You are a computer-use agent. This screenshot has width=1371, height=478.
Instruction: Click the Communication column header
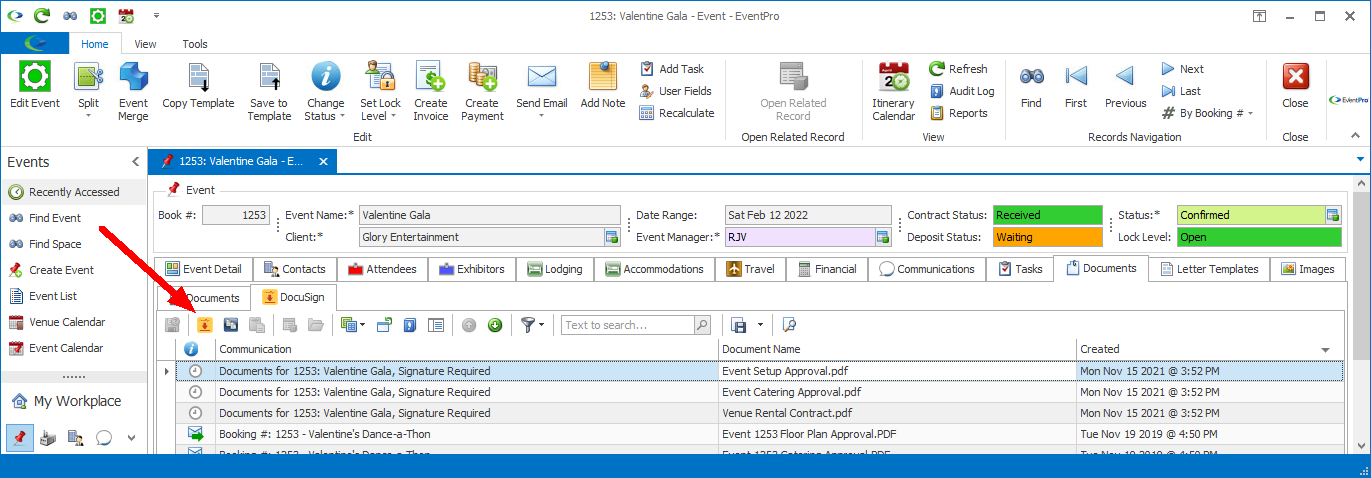click(x=466, y=349)
